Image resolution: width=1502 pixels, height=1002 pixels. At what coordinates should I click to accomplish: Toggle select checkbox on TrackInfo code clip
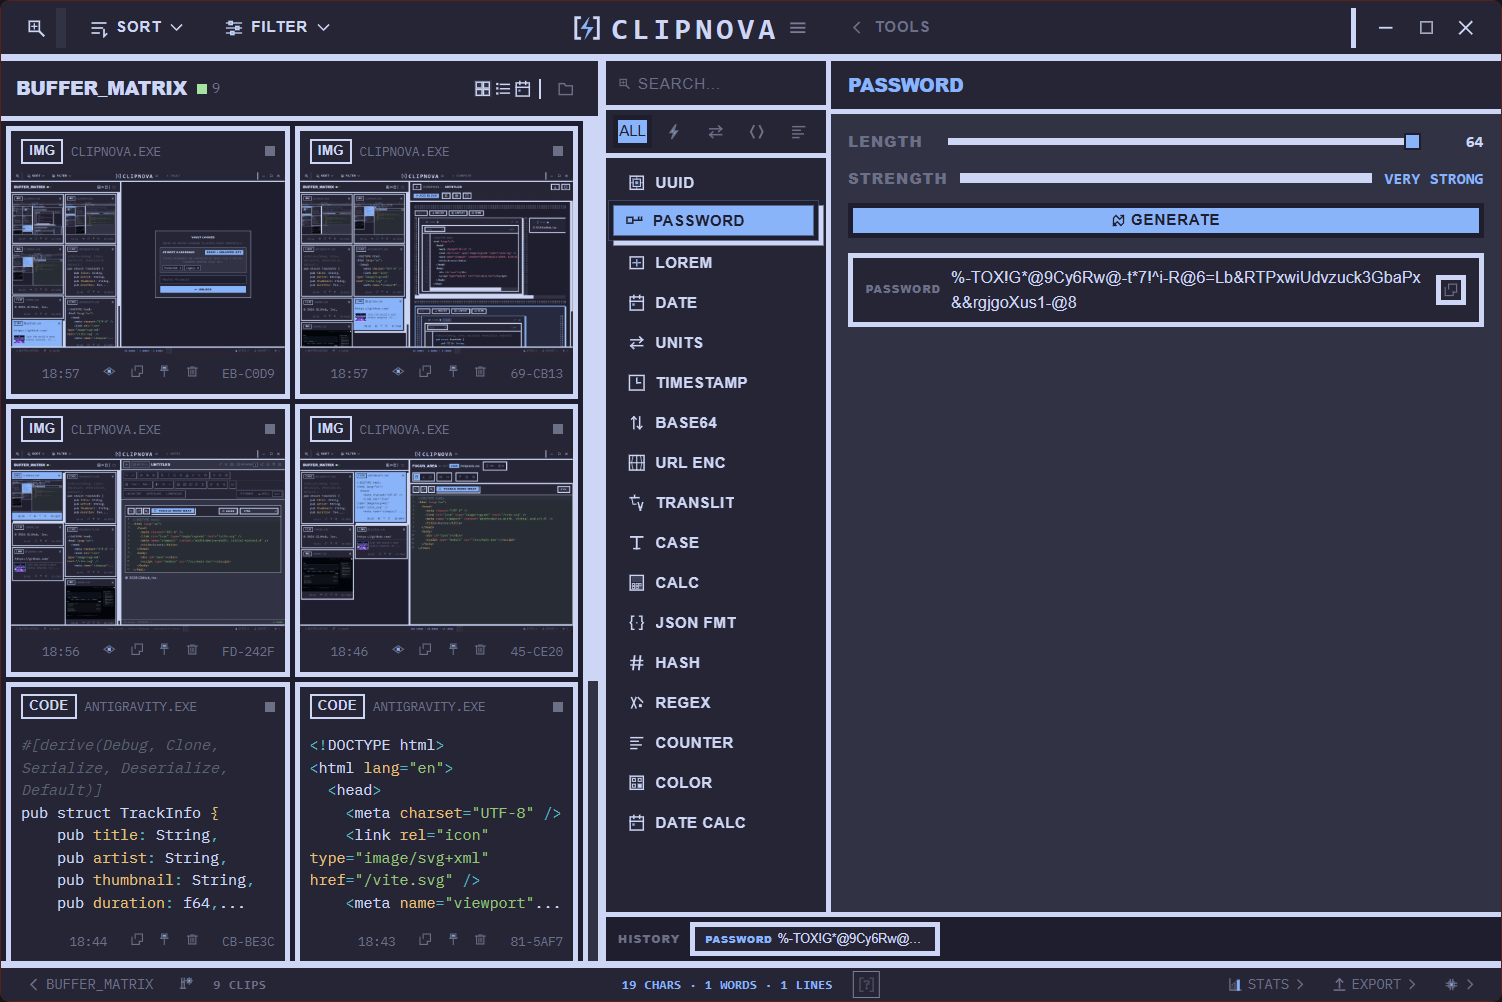[270, 707]
